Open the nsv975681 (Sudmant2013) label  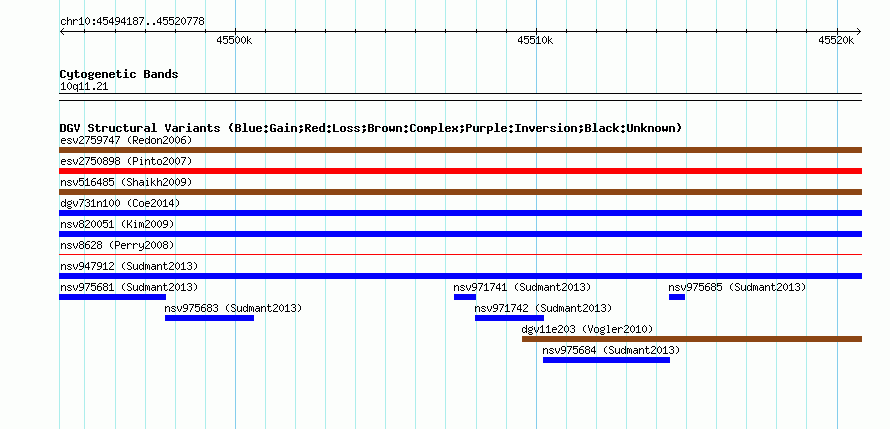[129, 287]
